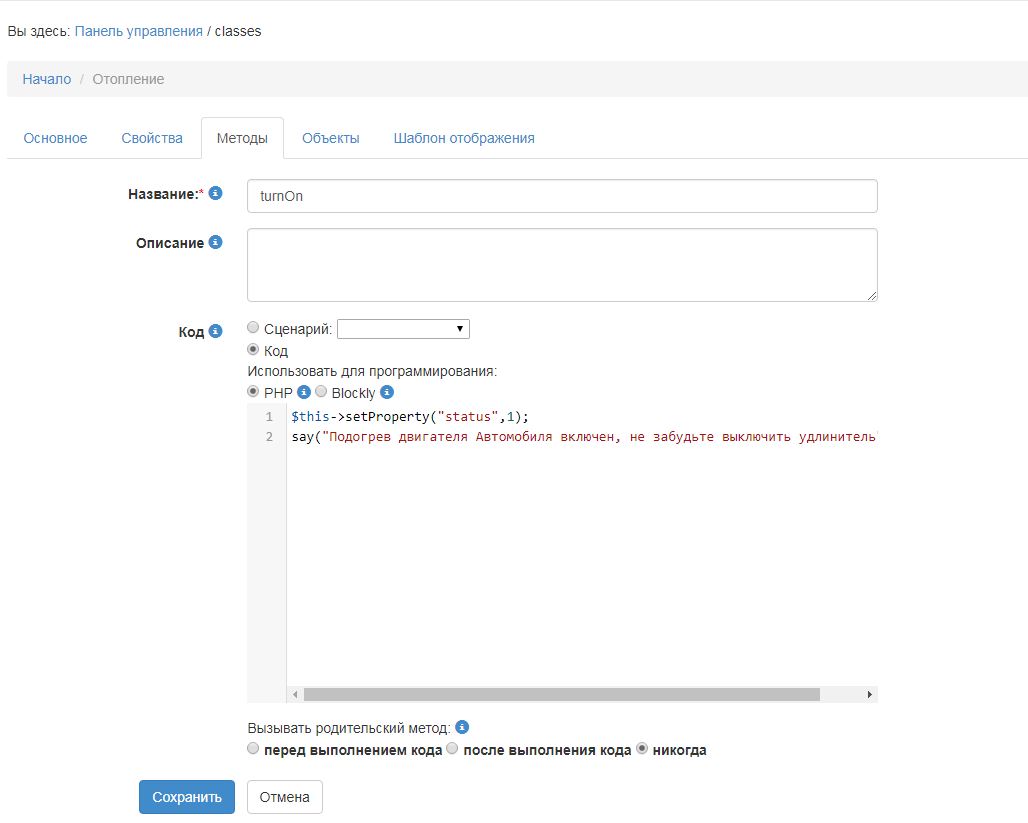The height and width of the screenshot is (823, 1028).
Task: Click right arrow of code editor scrollbar
Action: [869, 694]
